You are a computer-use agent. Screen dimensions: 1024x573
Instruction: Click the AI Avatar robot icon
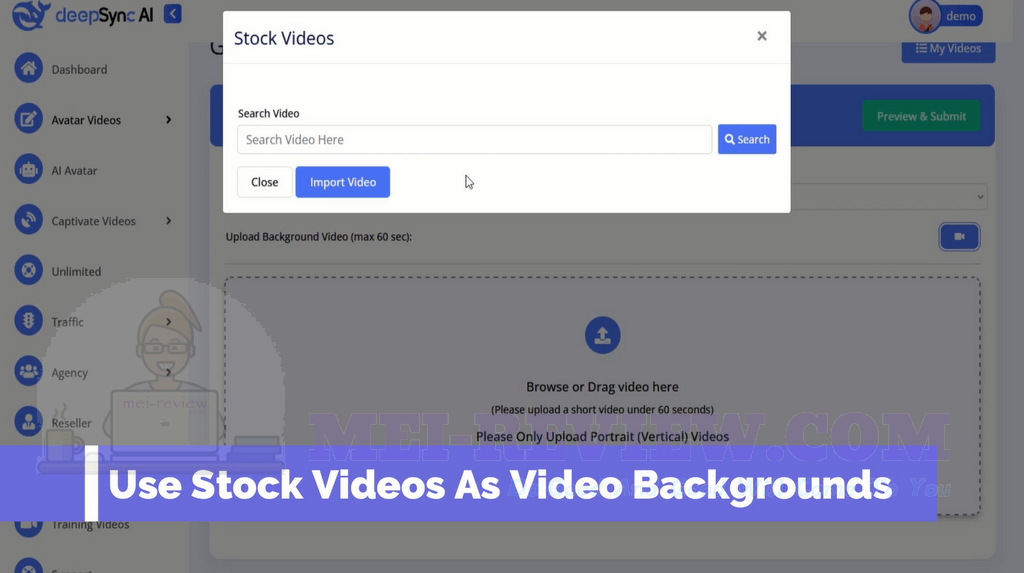28,170
